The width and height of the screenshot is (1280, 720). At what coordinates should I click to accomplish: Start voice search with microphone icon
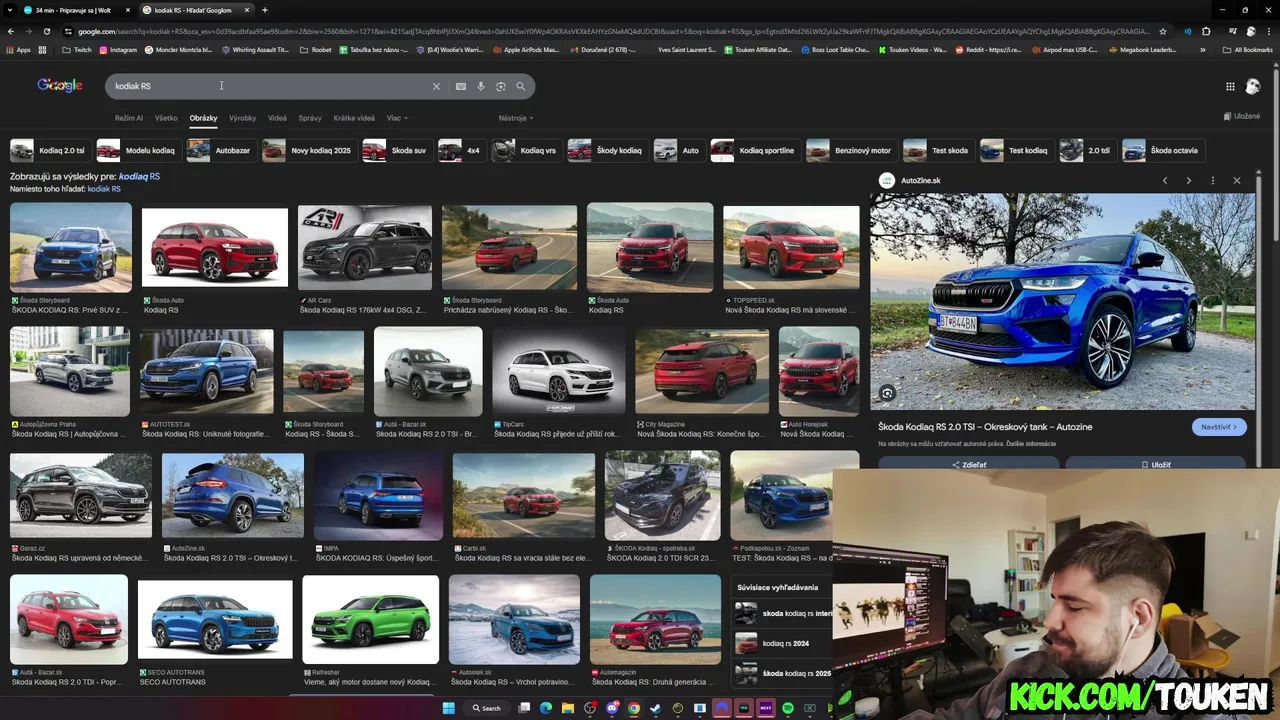(481, 87)
